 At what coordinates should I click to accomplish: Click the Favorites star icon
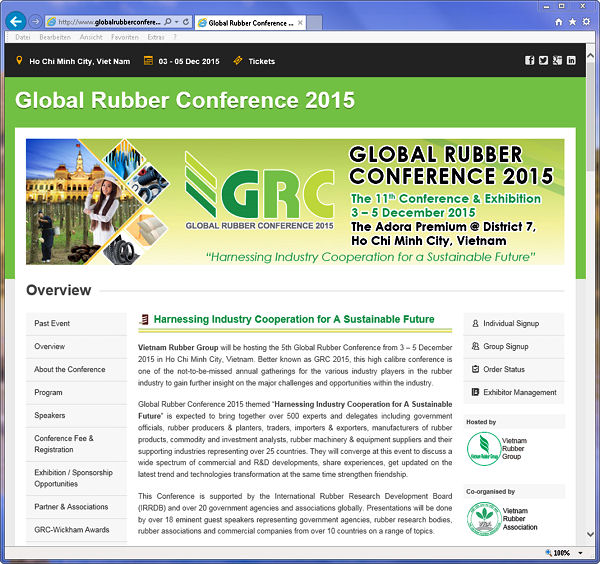coord(572,22)
